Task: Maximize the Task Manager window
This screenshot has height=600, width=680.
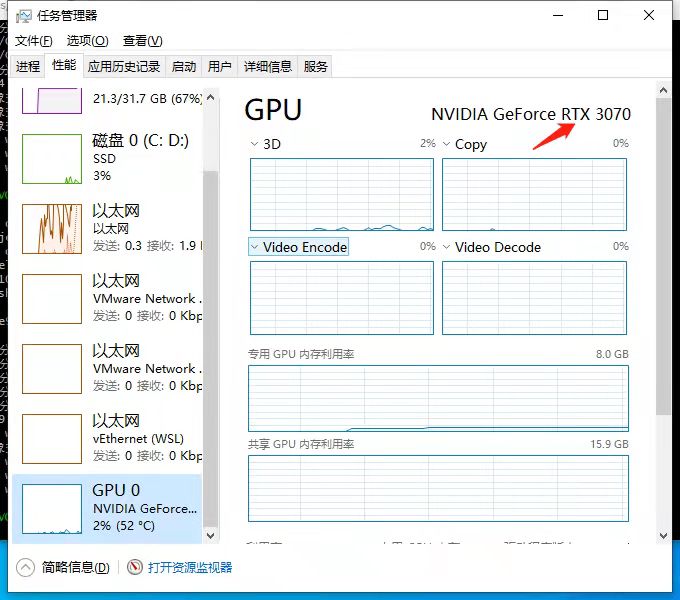Action: (603, 16)
